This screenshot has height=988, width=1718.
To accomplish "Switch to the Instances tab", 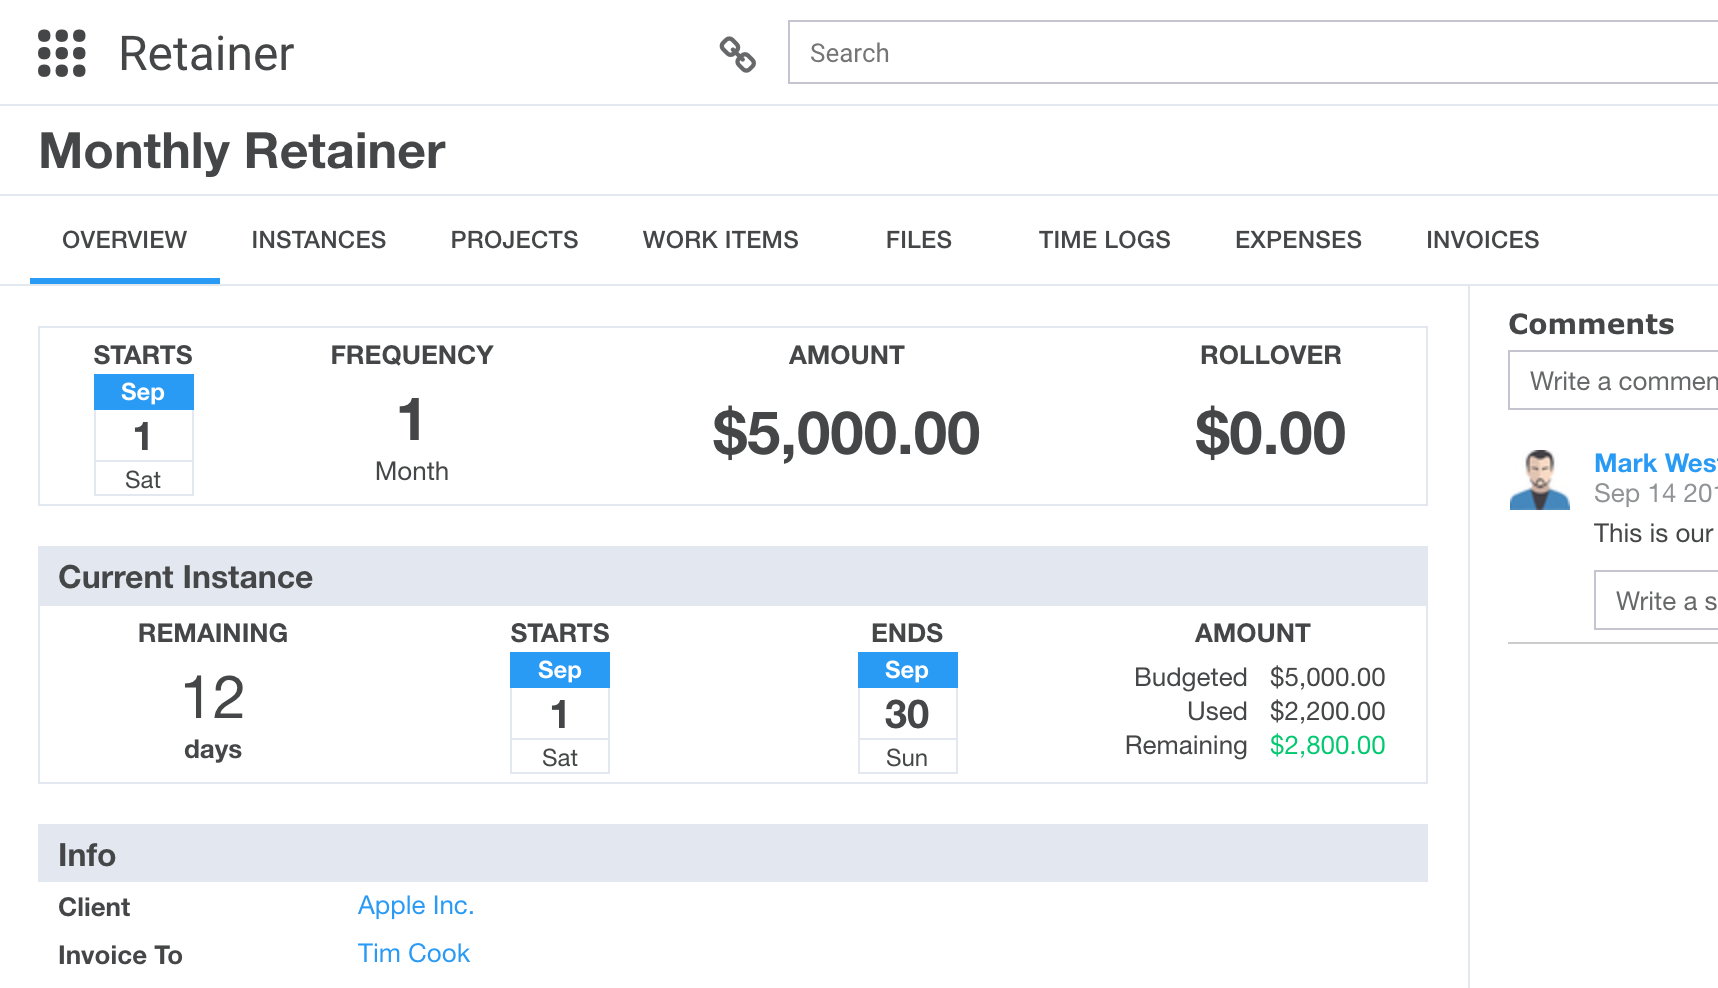I will 318,240.
